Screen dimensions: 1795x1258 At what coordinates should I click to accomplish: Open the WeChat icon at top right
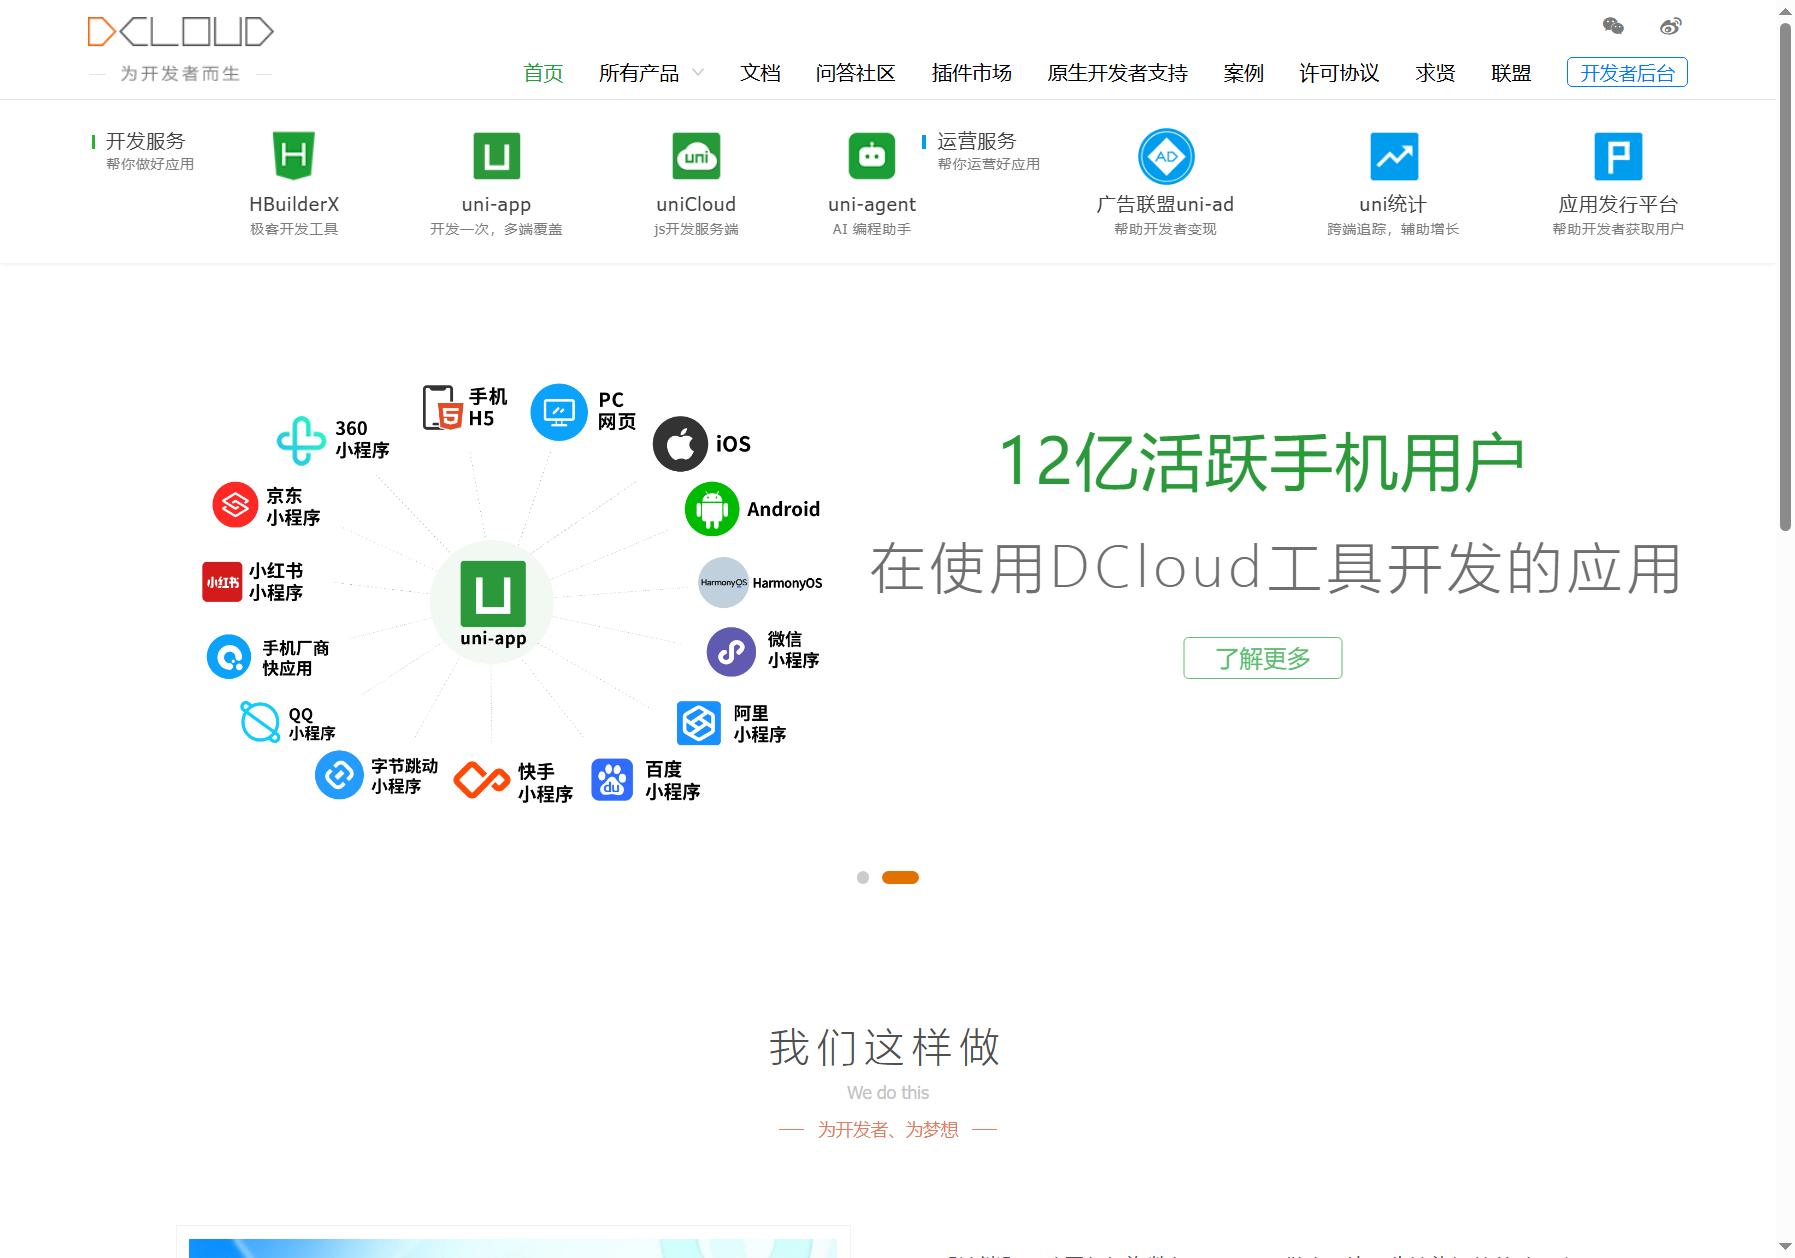pyautogui.click(x=1613, y=26)
